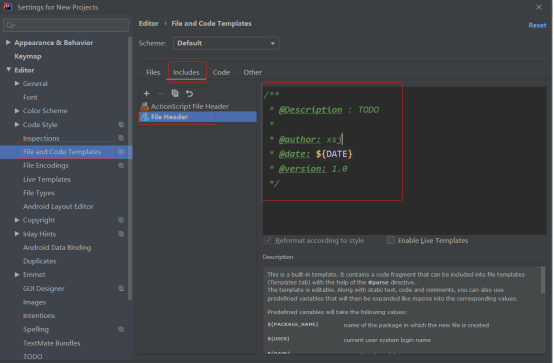
Task: Click project-level icon next to Inspections
Action: 121,138
